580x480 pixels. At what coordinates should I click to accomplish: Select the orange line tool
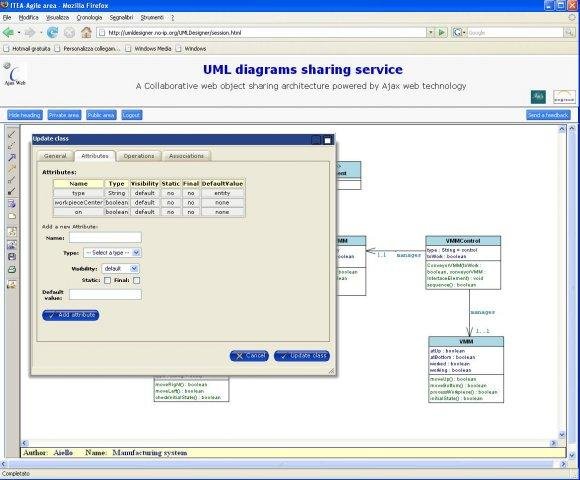coord(12,169)
